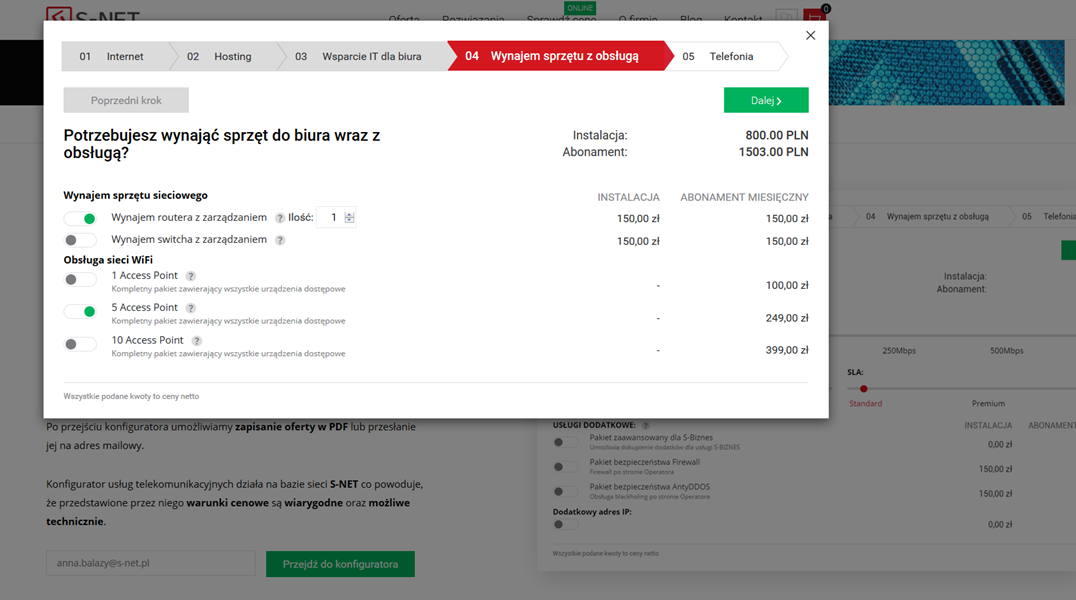Go back with Poprzedni krok button
Screen dimensions: 1076x600
click(x=126, y=100)
